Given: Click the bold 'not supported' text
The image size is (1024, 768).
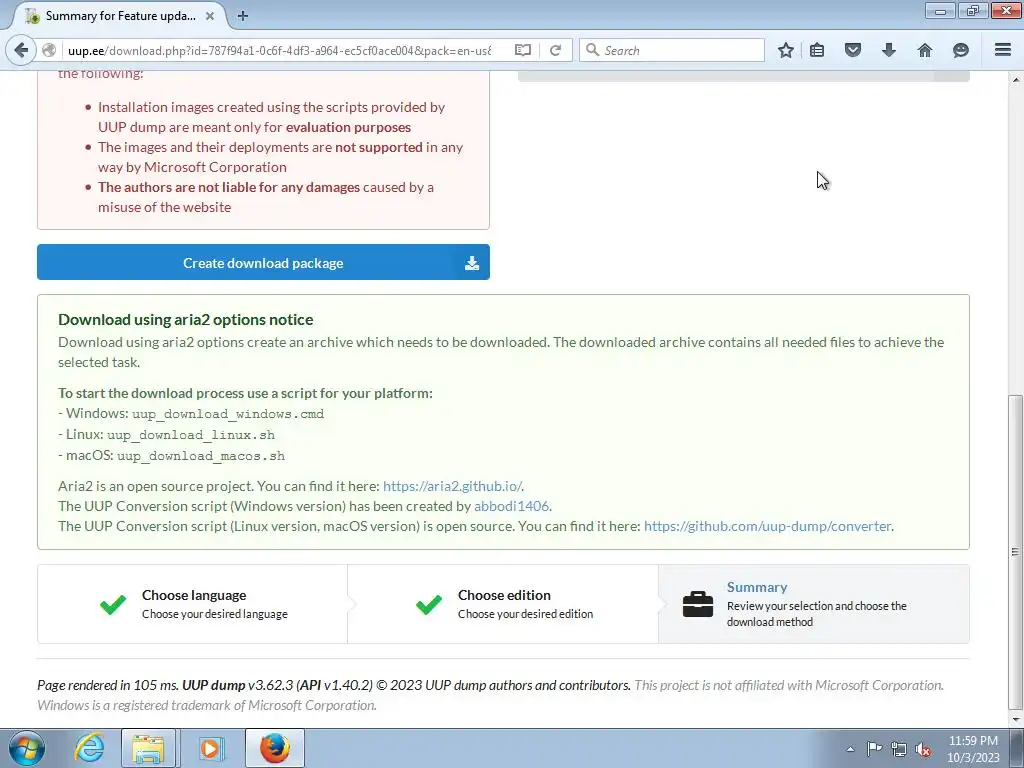Looking at the screenshot, I should (379, 148).
